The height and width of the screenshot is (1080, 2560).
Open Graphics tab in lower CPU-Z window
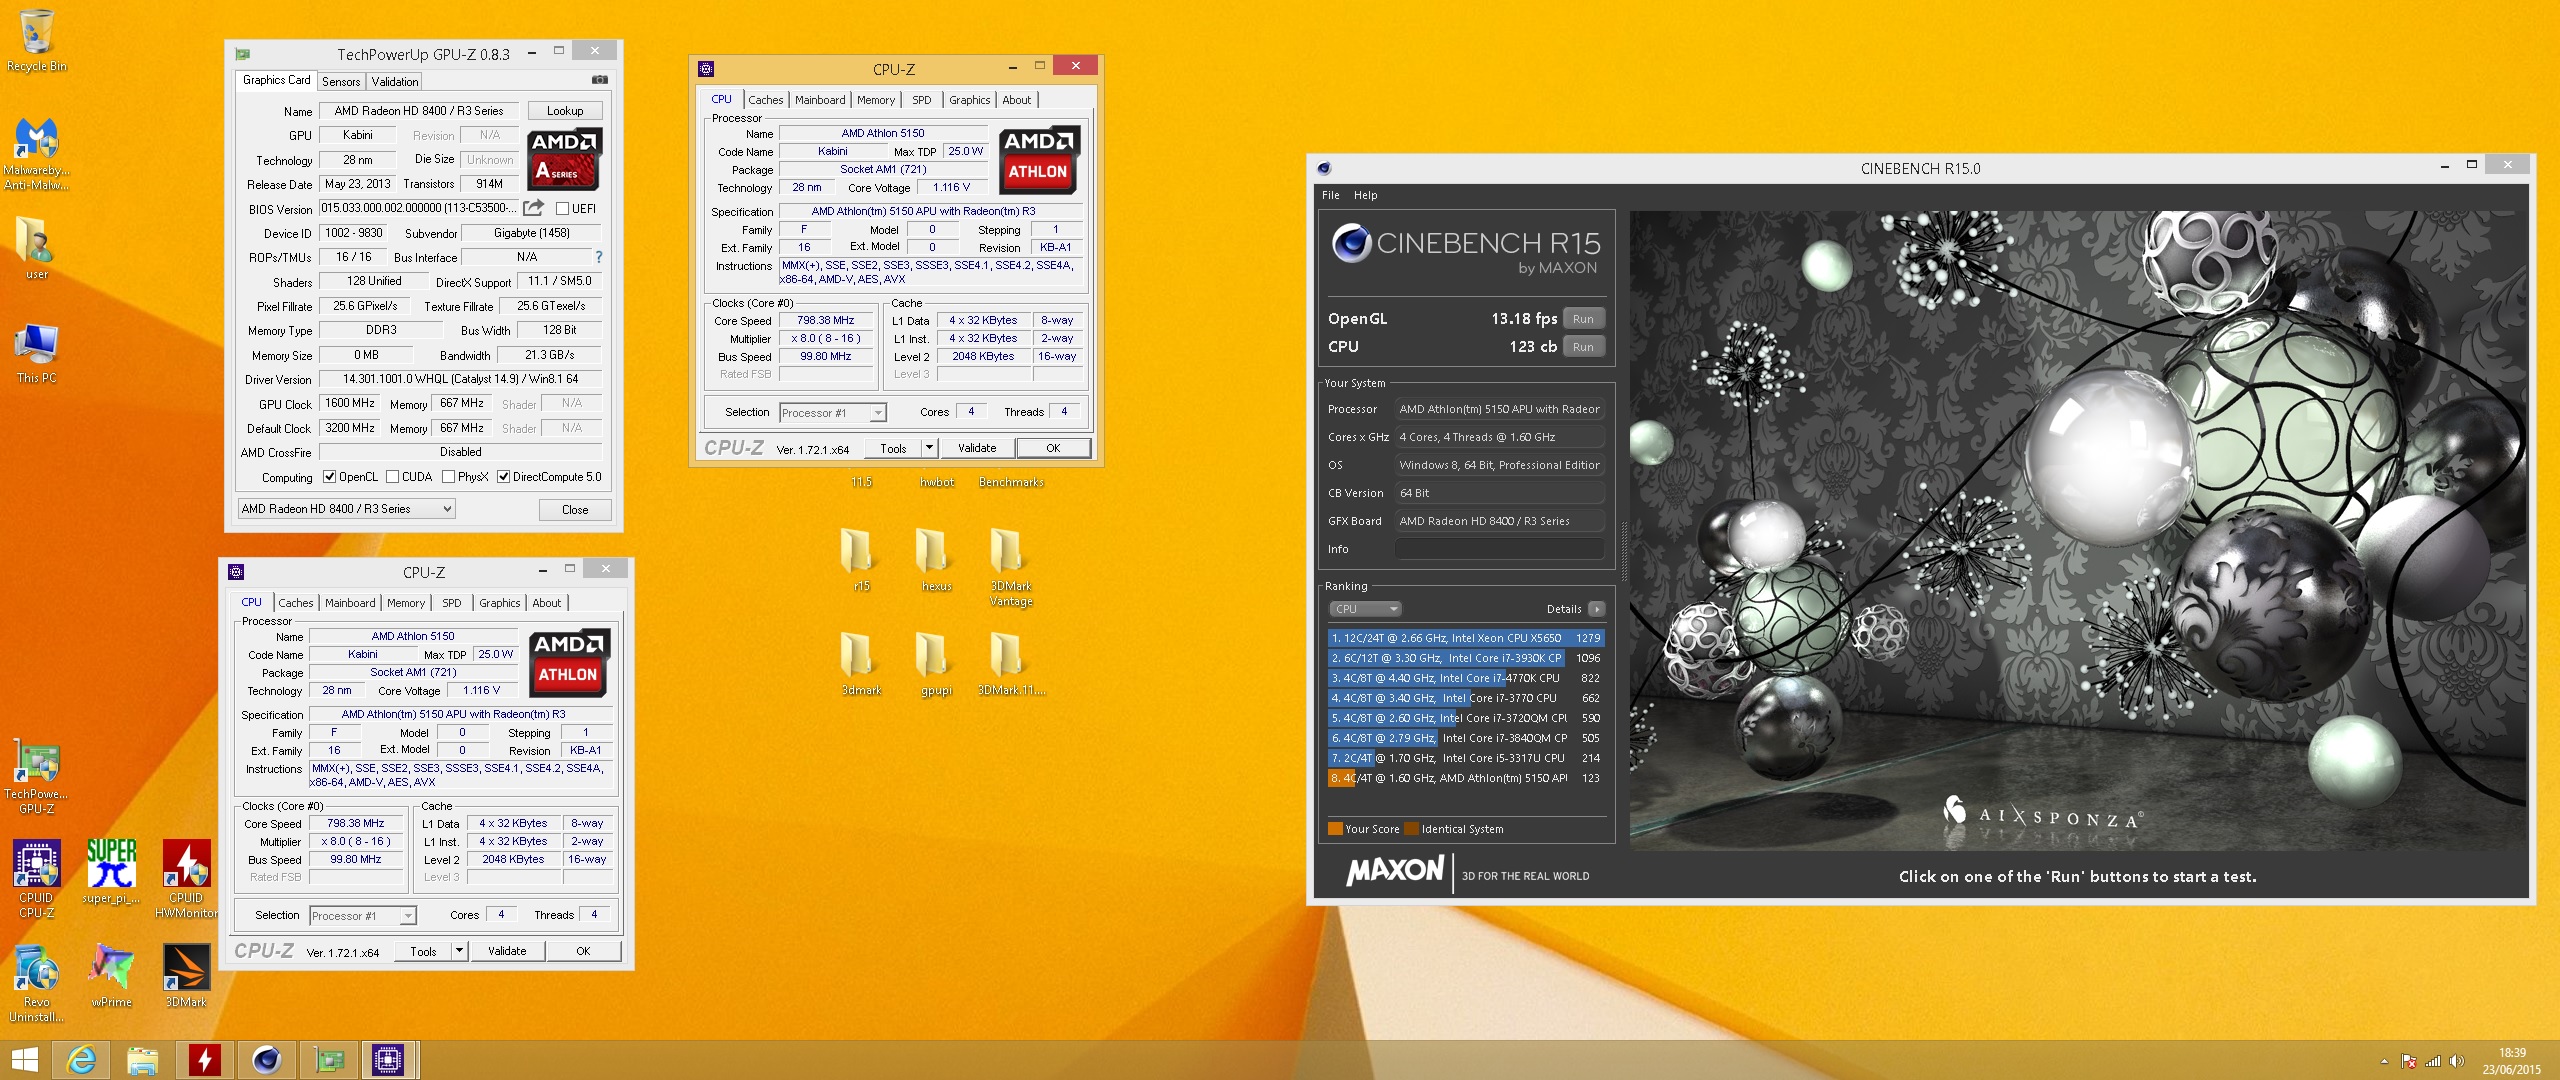pyautogui.click(x=499, y=603)
